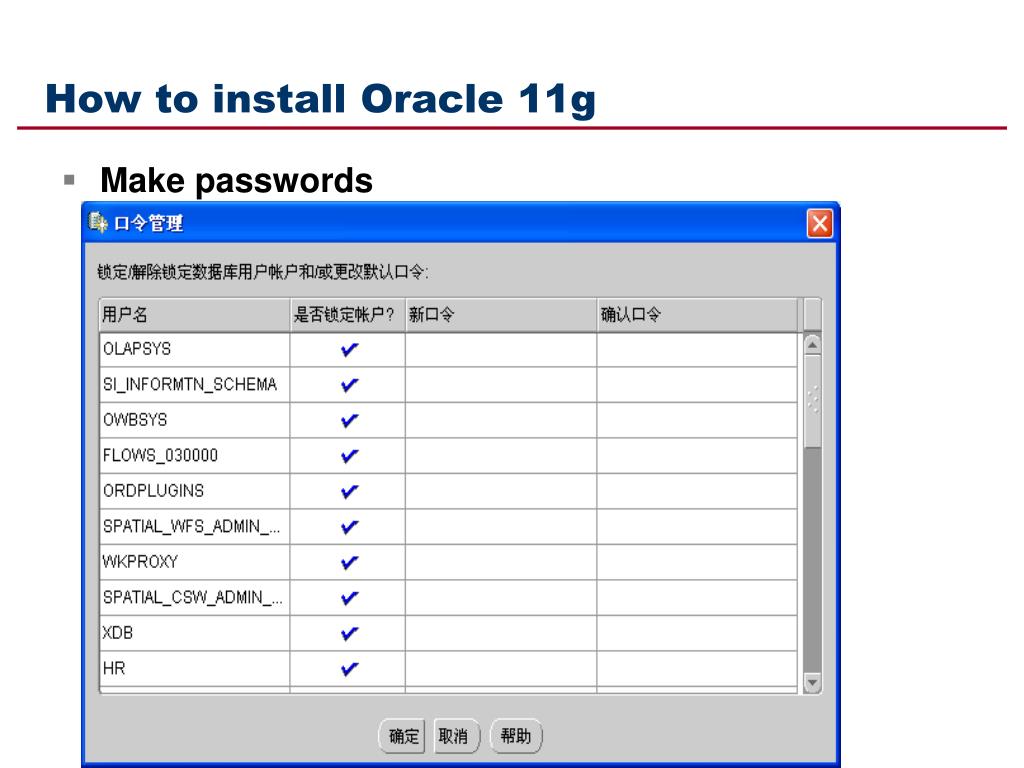Toggle lock checkmark for WKPROXY
This screenshot has width=1024, height=768.
coord(349,563)
